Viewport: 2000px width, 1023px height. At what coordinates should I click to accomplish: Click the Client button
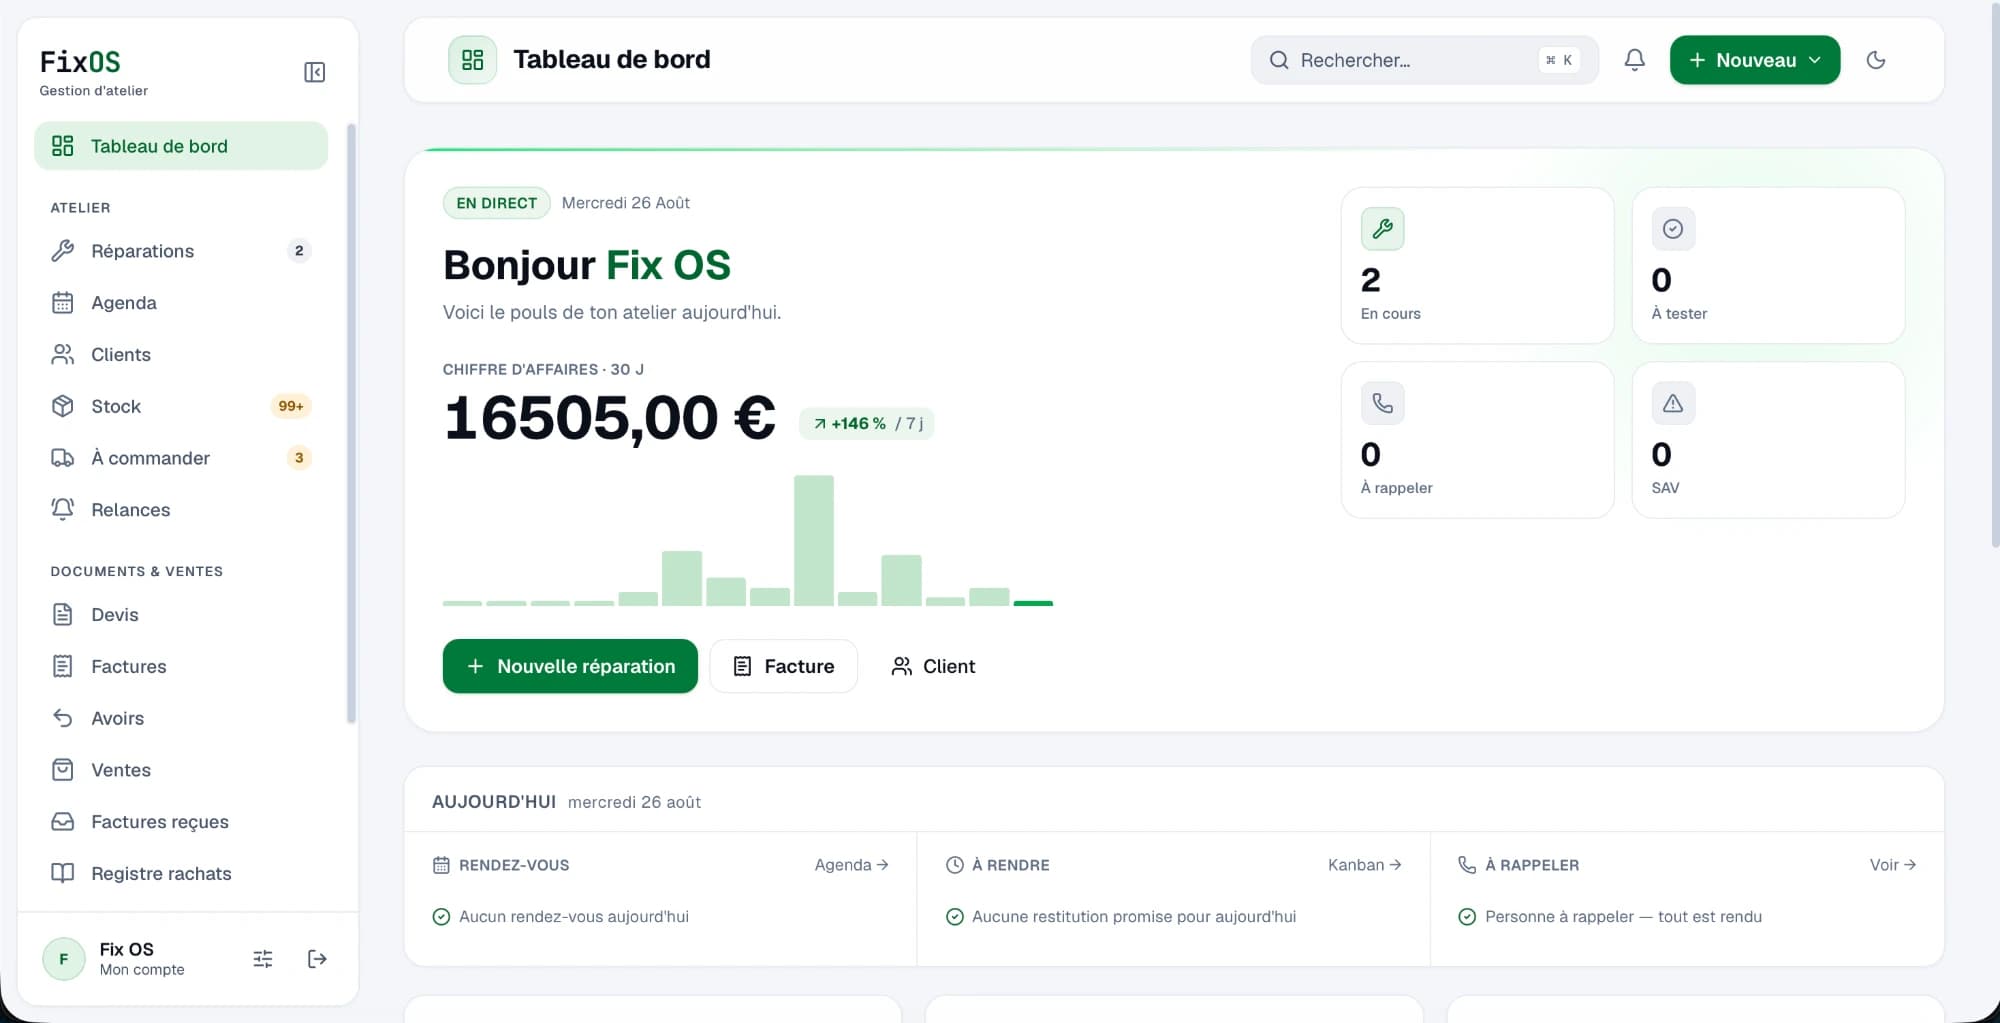pos(933,666)
